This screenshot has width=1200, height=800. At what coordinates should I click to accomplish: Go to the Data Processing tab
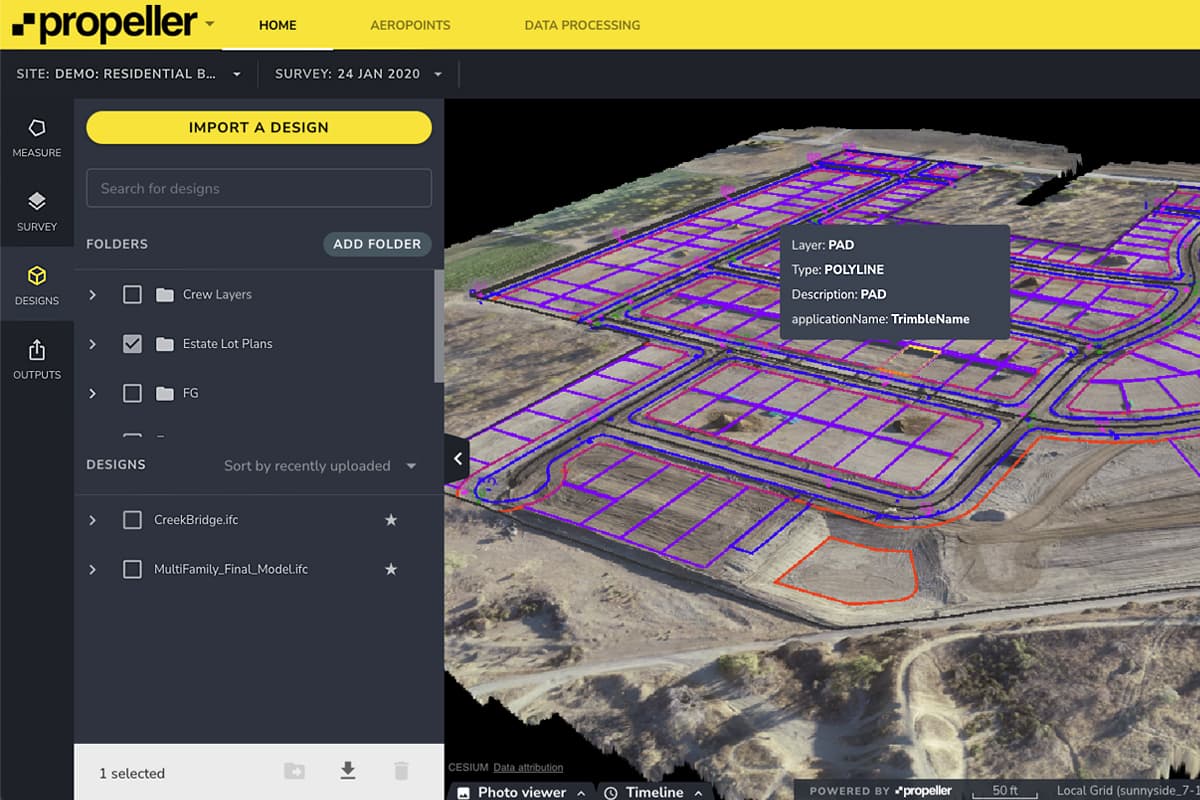582,25
